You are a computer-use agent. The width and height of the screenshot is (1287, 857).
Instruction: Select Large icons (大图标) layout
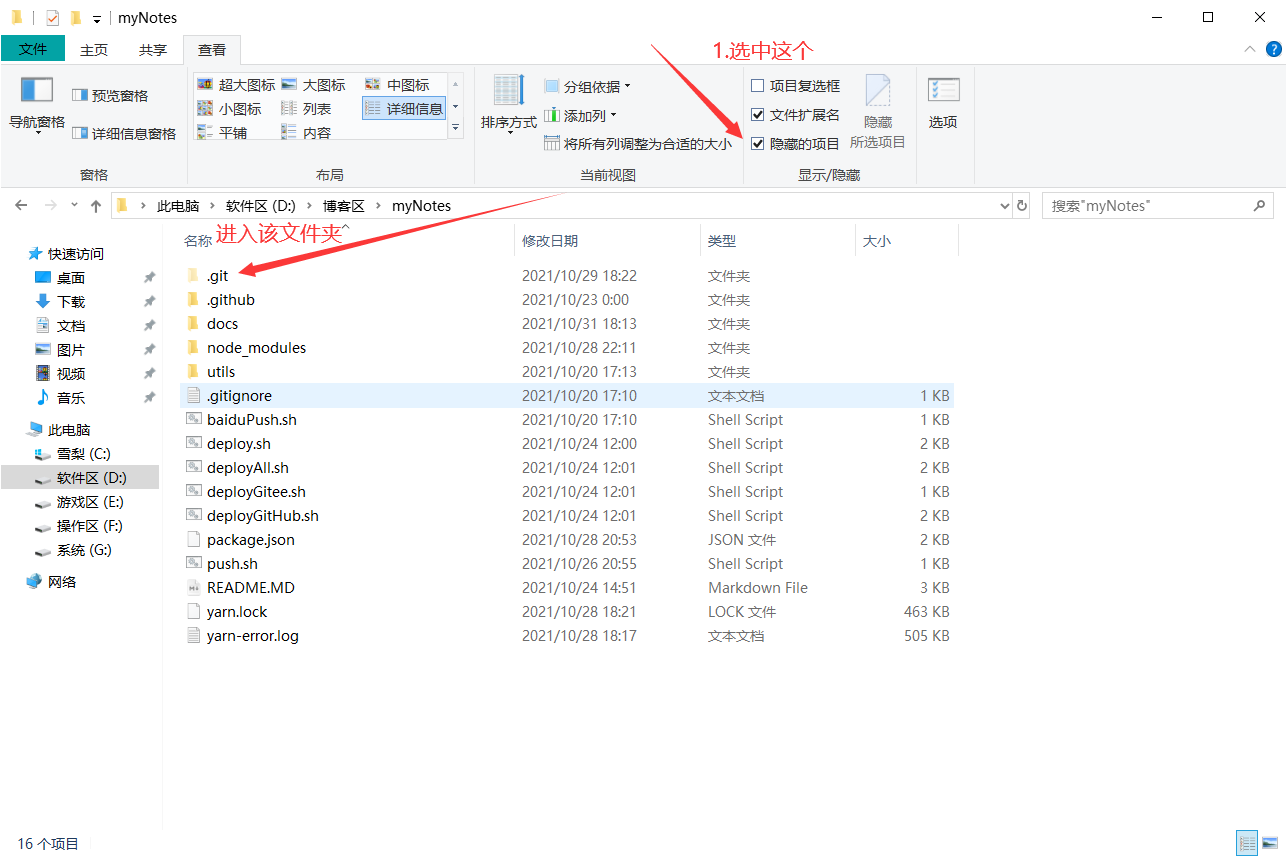[314, 85]
